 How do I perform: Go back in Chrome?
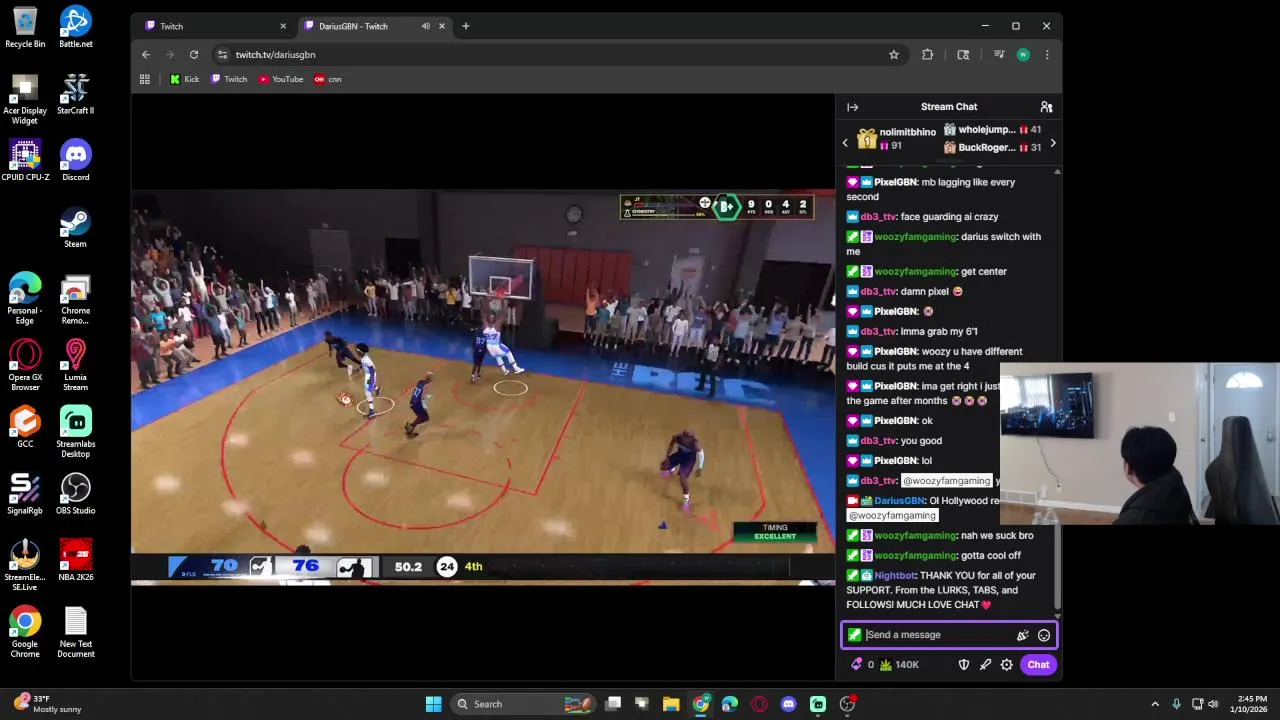(x=146, y=55)
